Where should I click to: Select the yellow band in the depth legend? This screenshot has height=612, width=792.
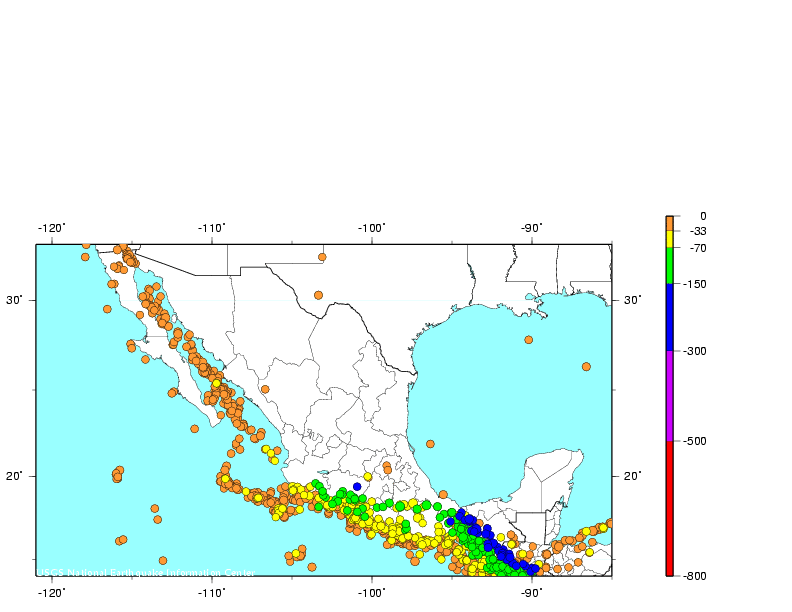[669, 239]
